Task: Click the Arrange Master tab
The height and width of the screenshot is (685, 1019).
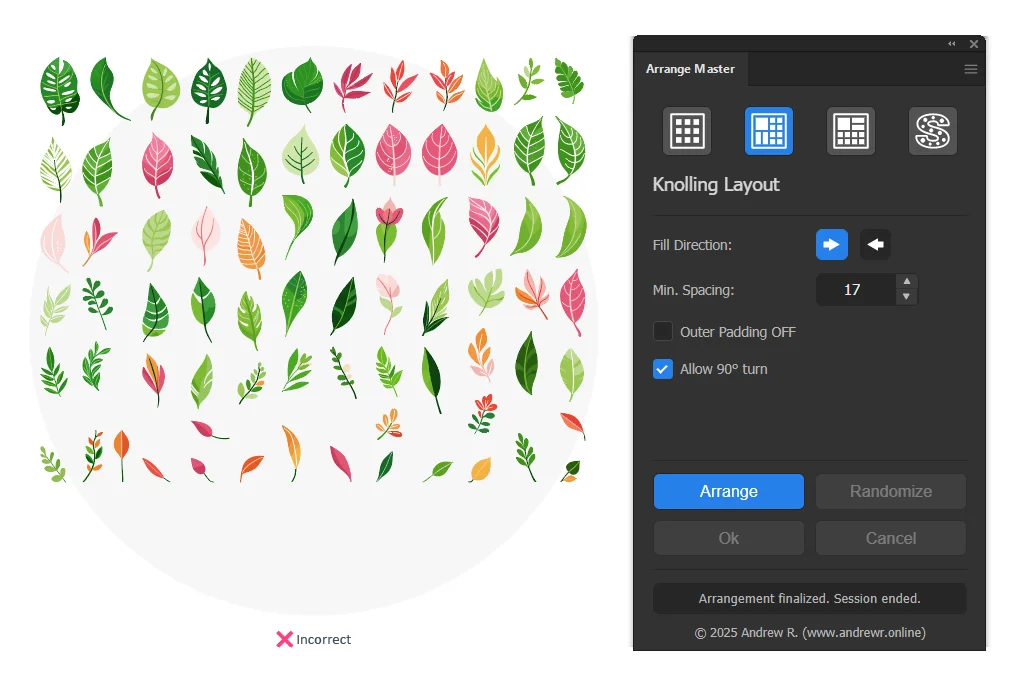Action: click(691, 69)
